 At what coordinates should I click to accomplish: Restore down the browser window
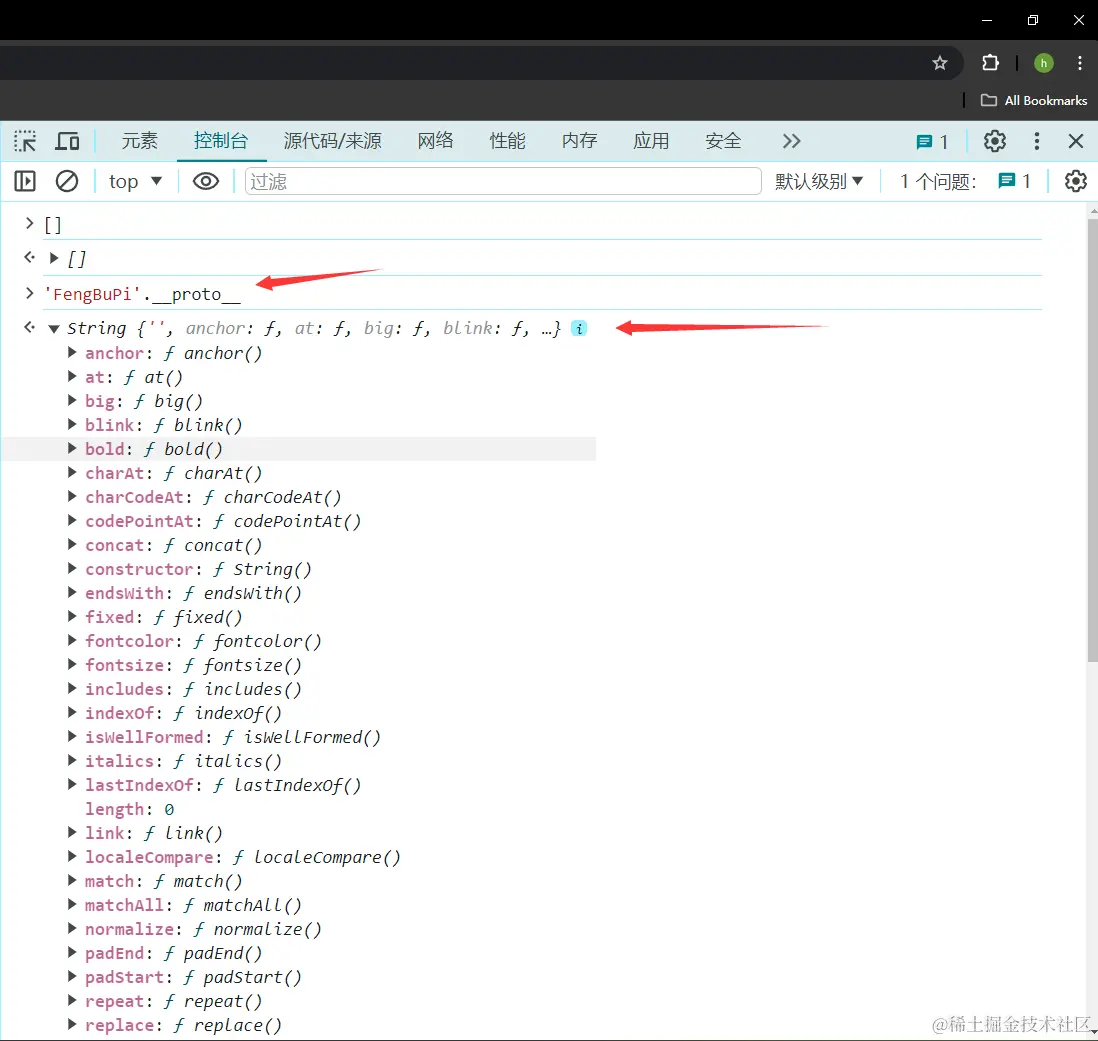pos(1032,20)
